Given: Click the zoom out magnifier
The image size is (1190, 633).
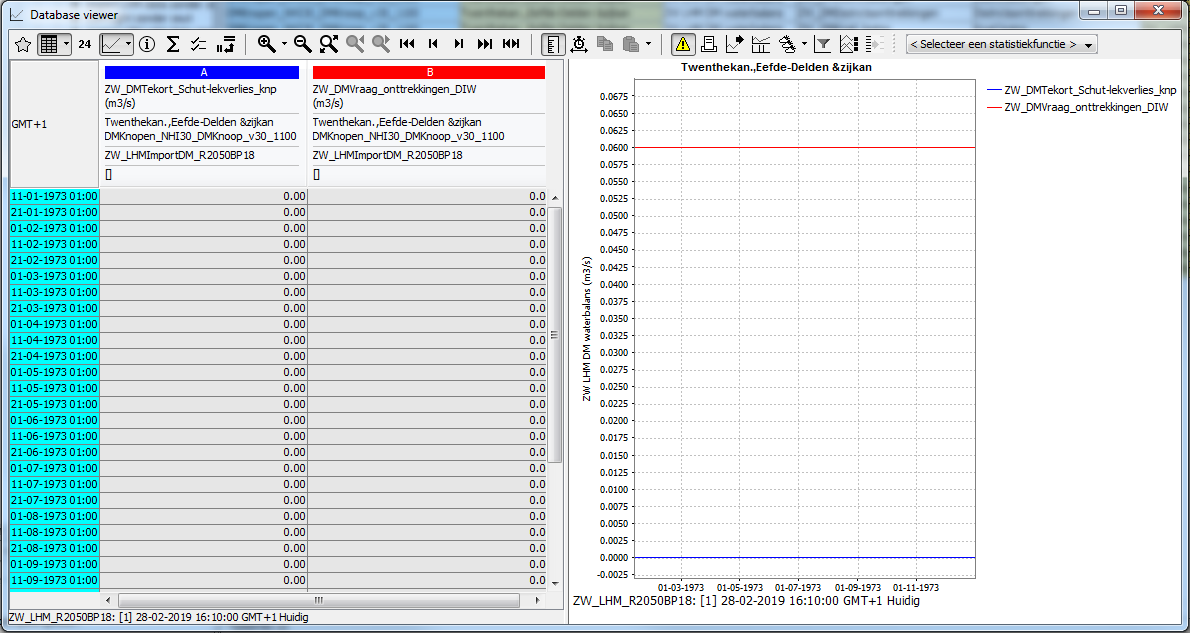Looking at the screenshot, I should [303, 44].
